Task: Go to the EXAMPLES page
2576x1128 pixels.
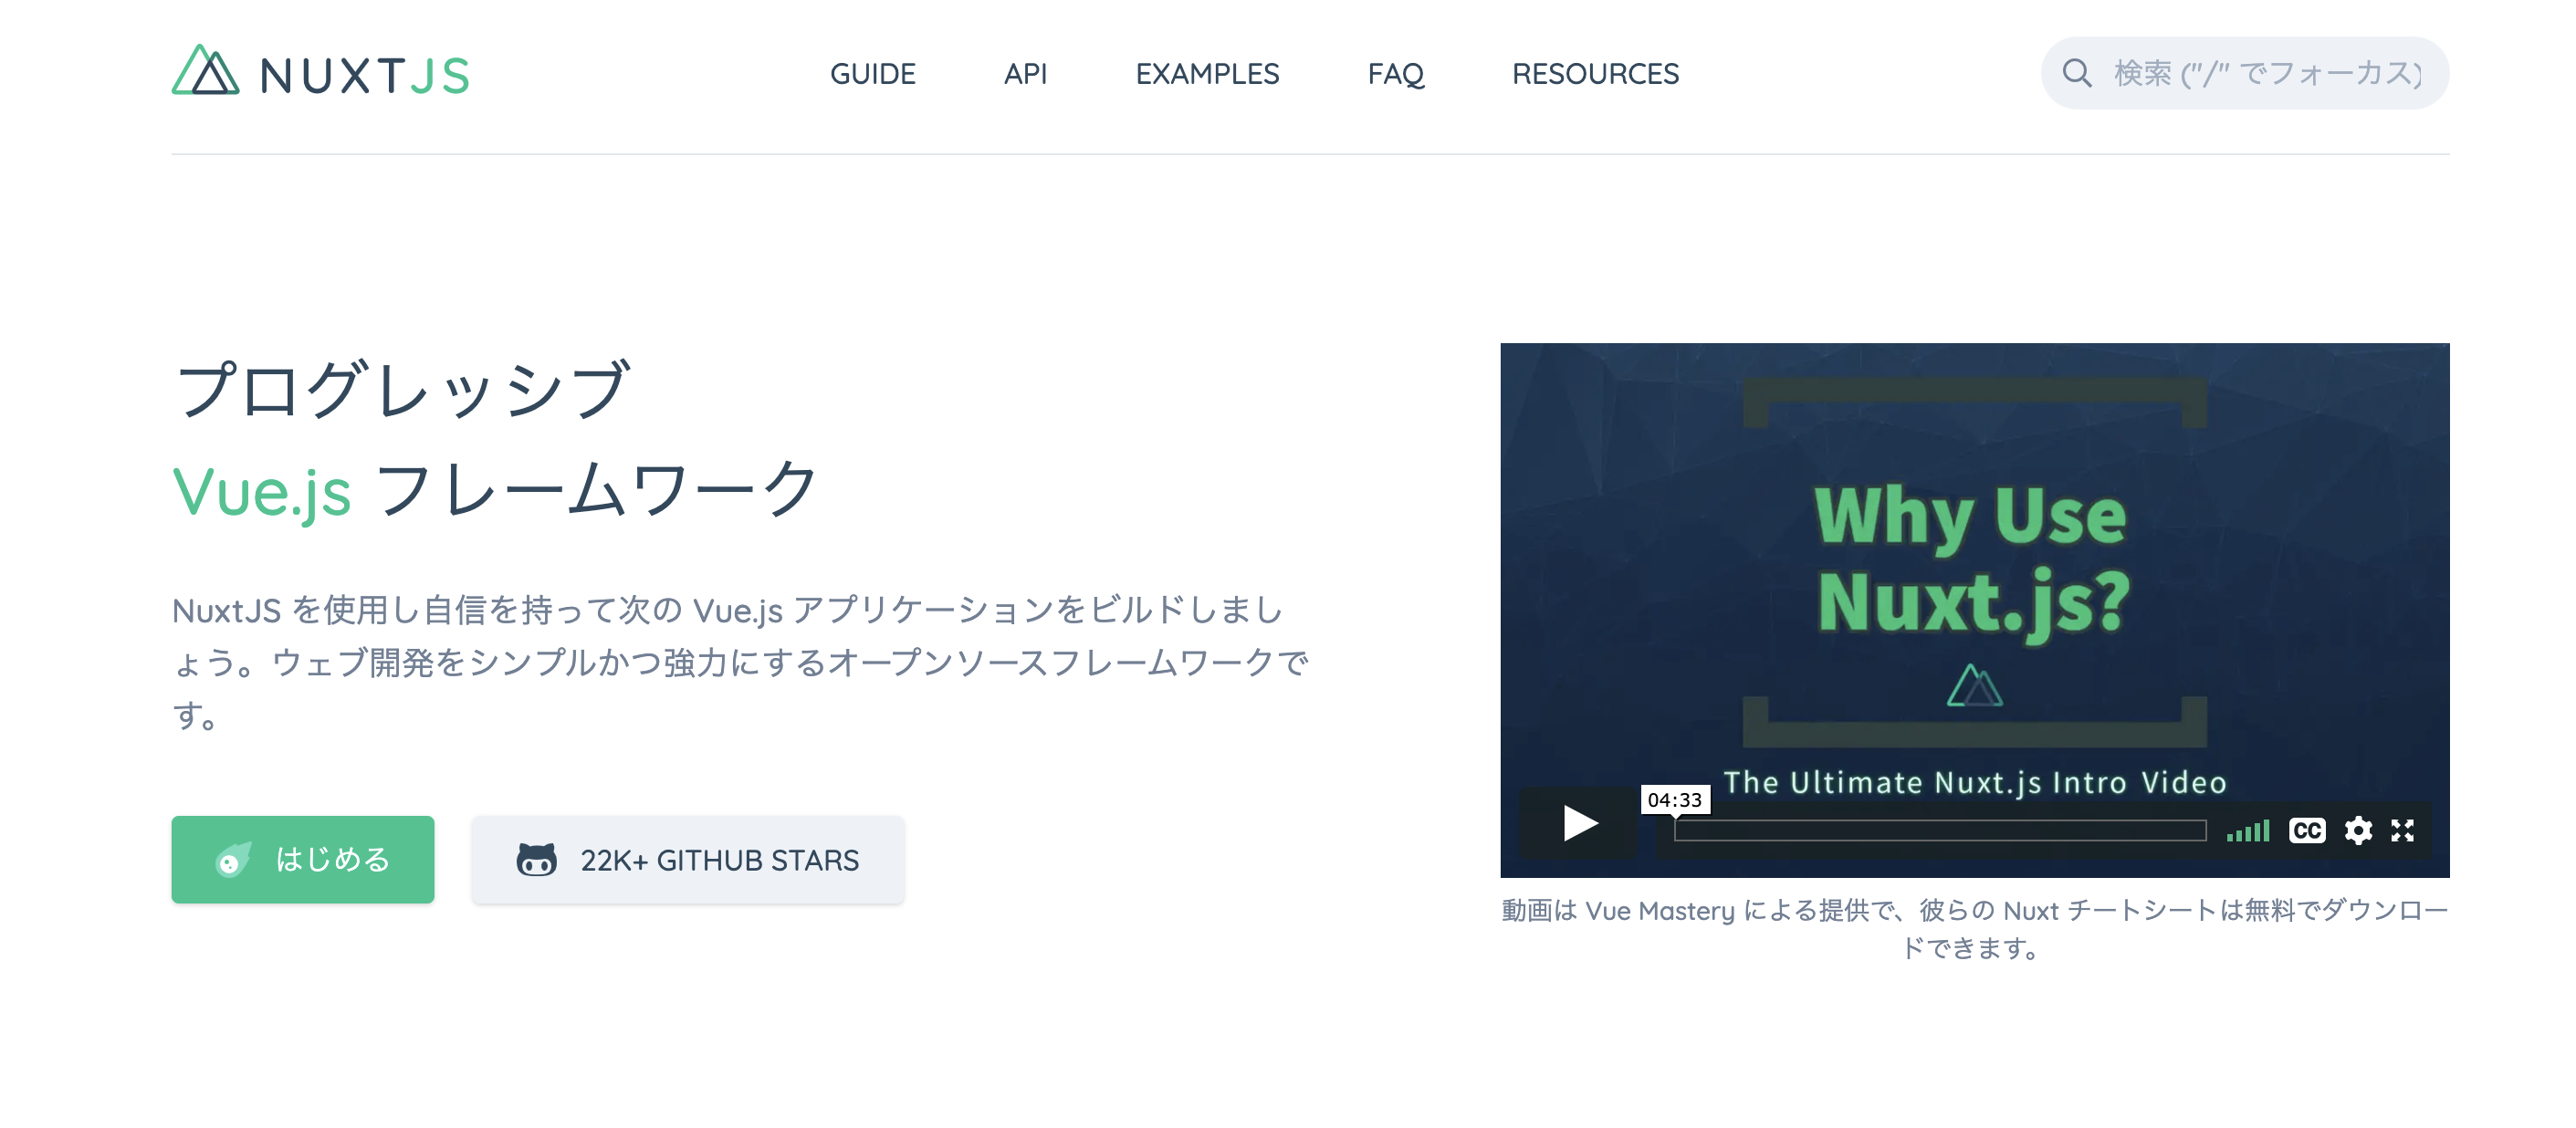Action: point(1207,74)
